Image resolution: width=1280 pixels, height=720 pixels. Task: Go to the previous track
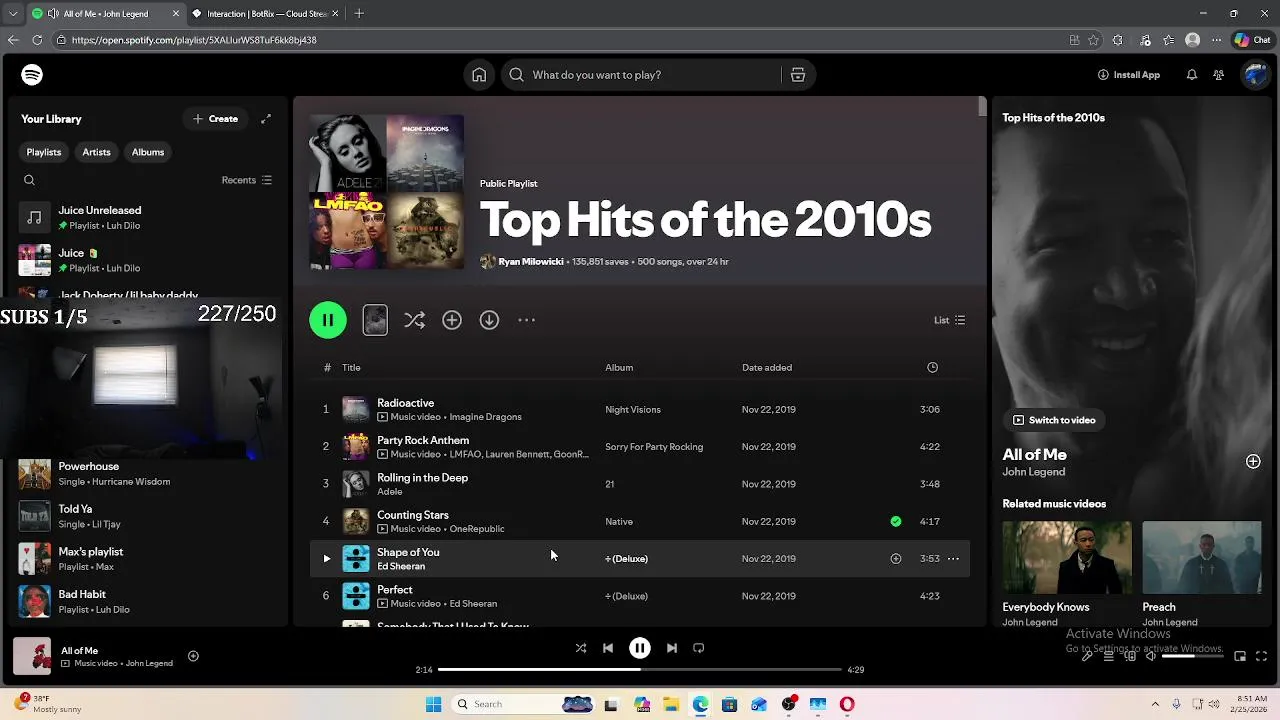608,648
